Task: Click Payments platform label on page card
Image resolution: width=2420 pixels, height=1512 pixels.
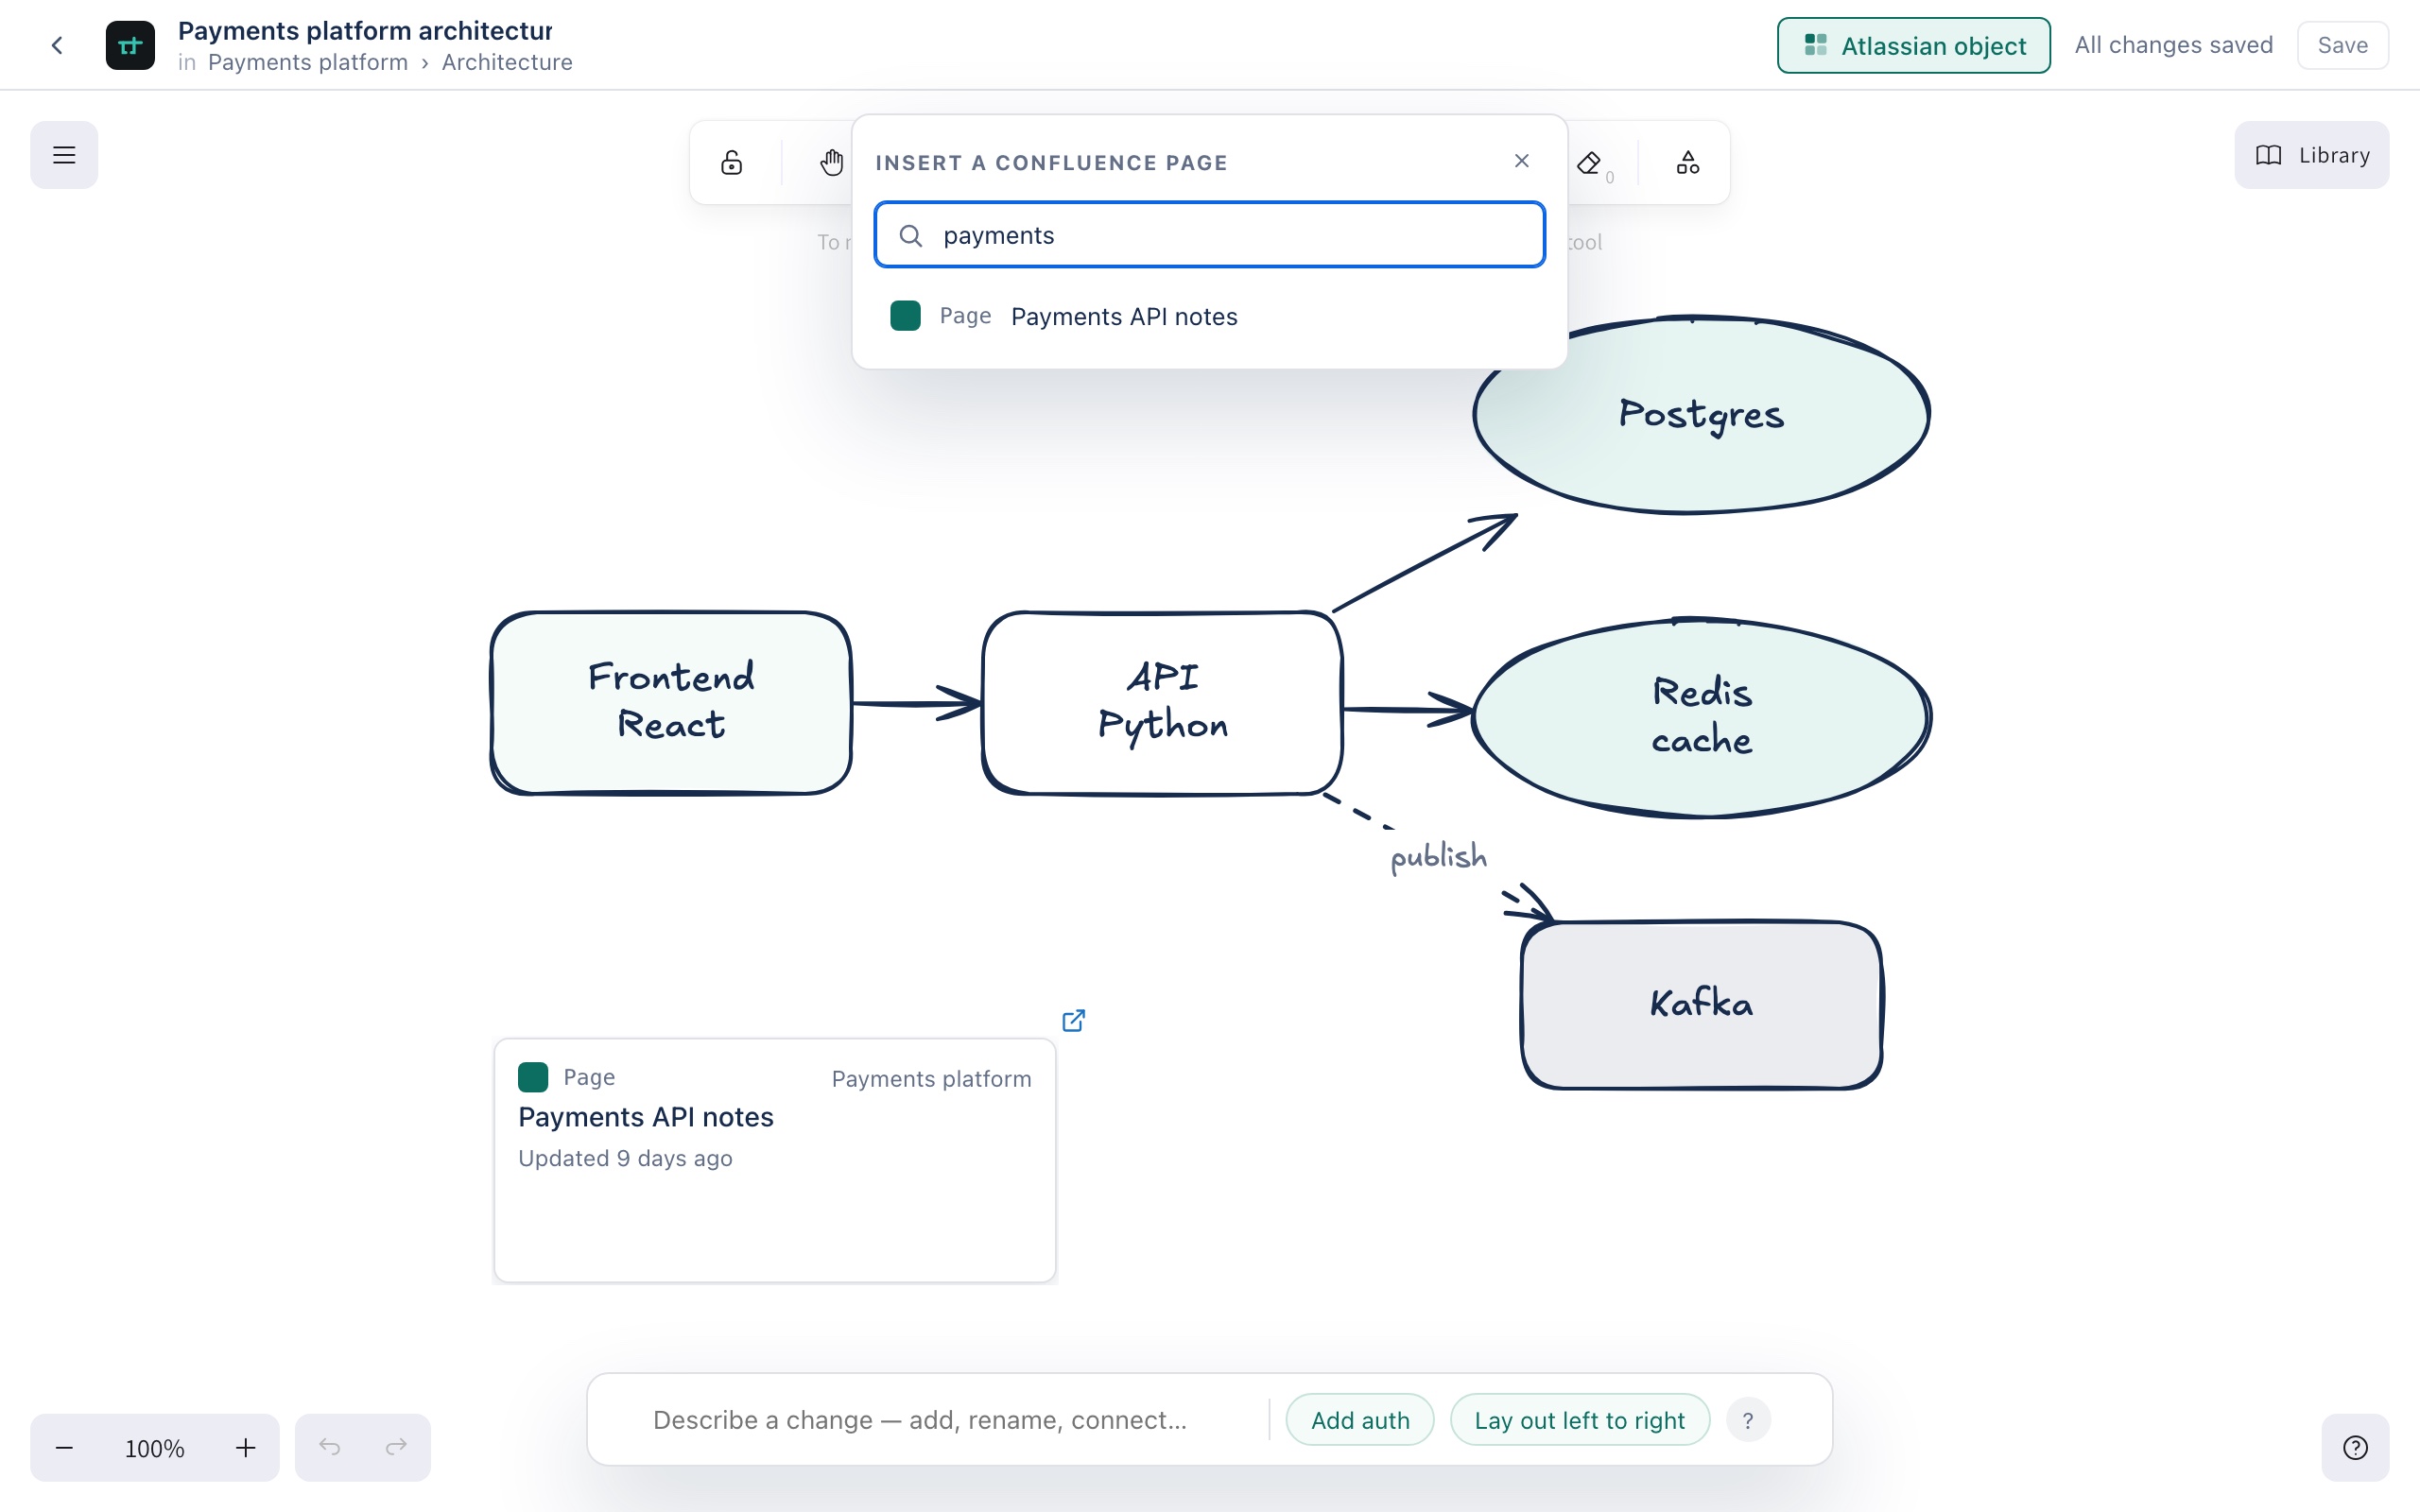Action: tap(931, 1079)
